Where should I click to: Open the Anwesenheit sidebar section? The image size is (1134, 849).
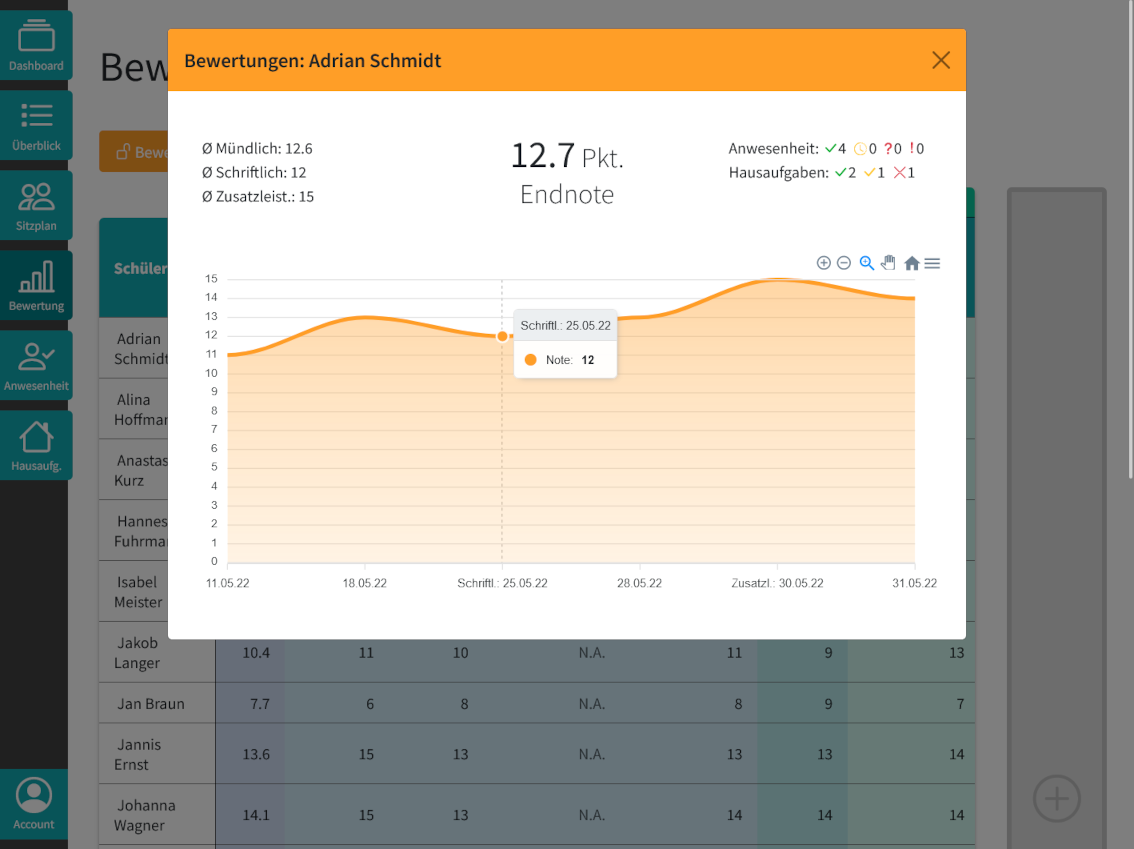36,366
